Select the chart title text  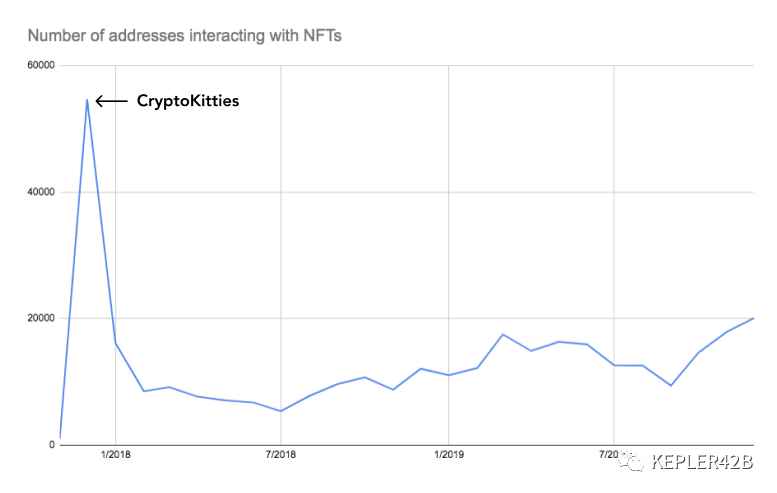click(x=185, y=35)
